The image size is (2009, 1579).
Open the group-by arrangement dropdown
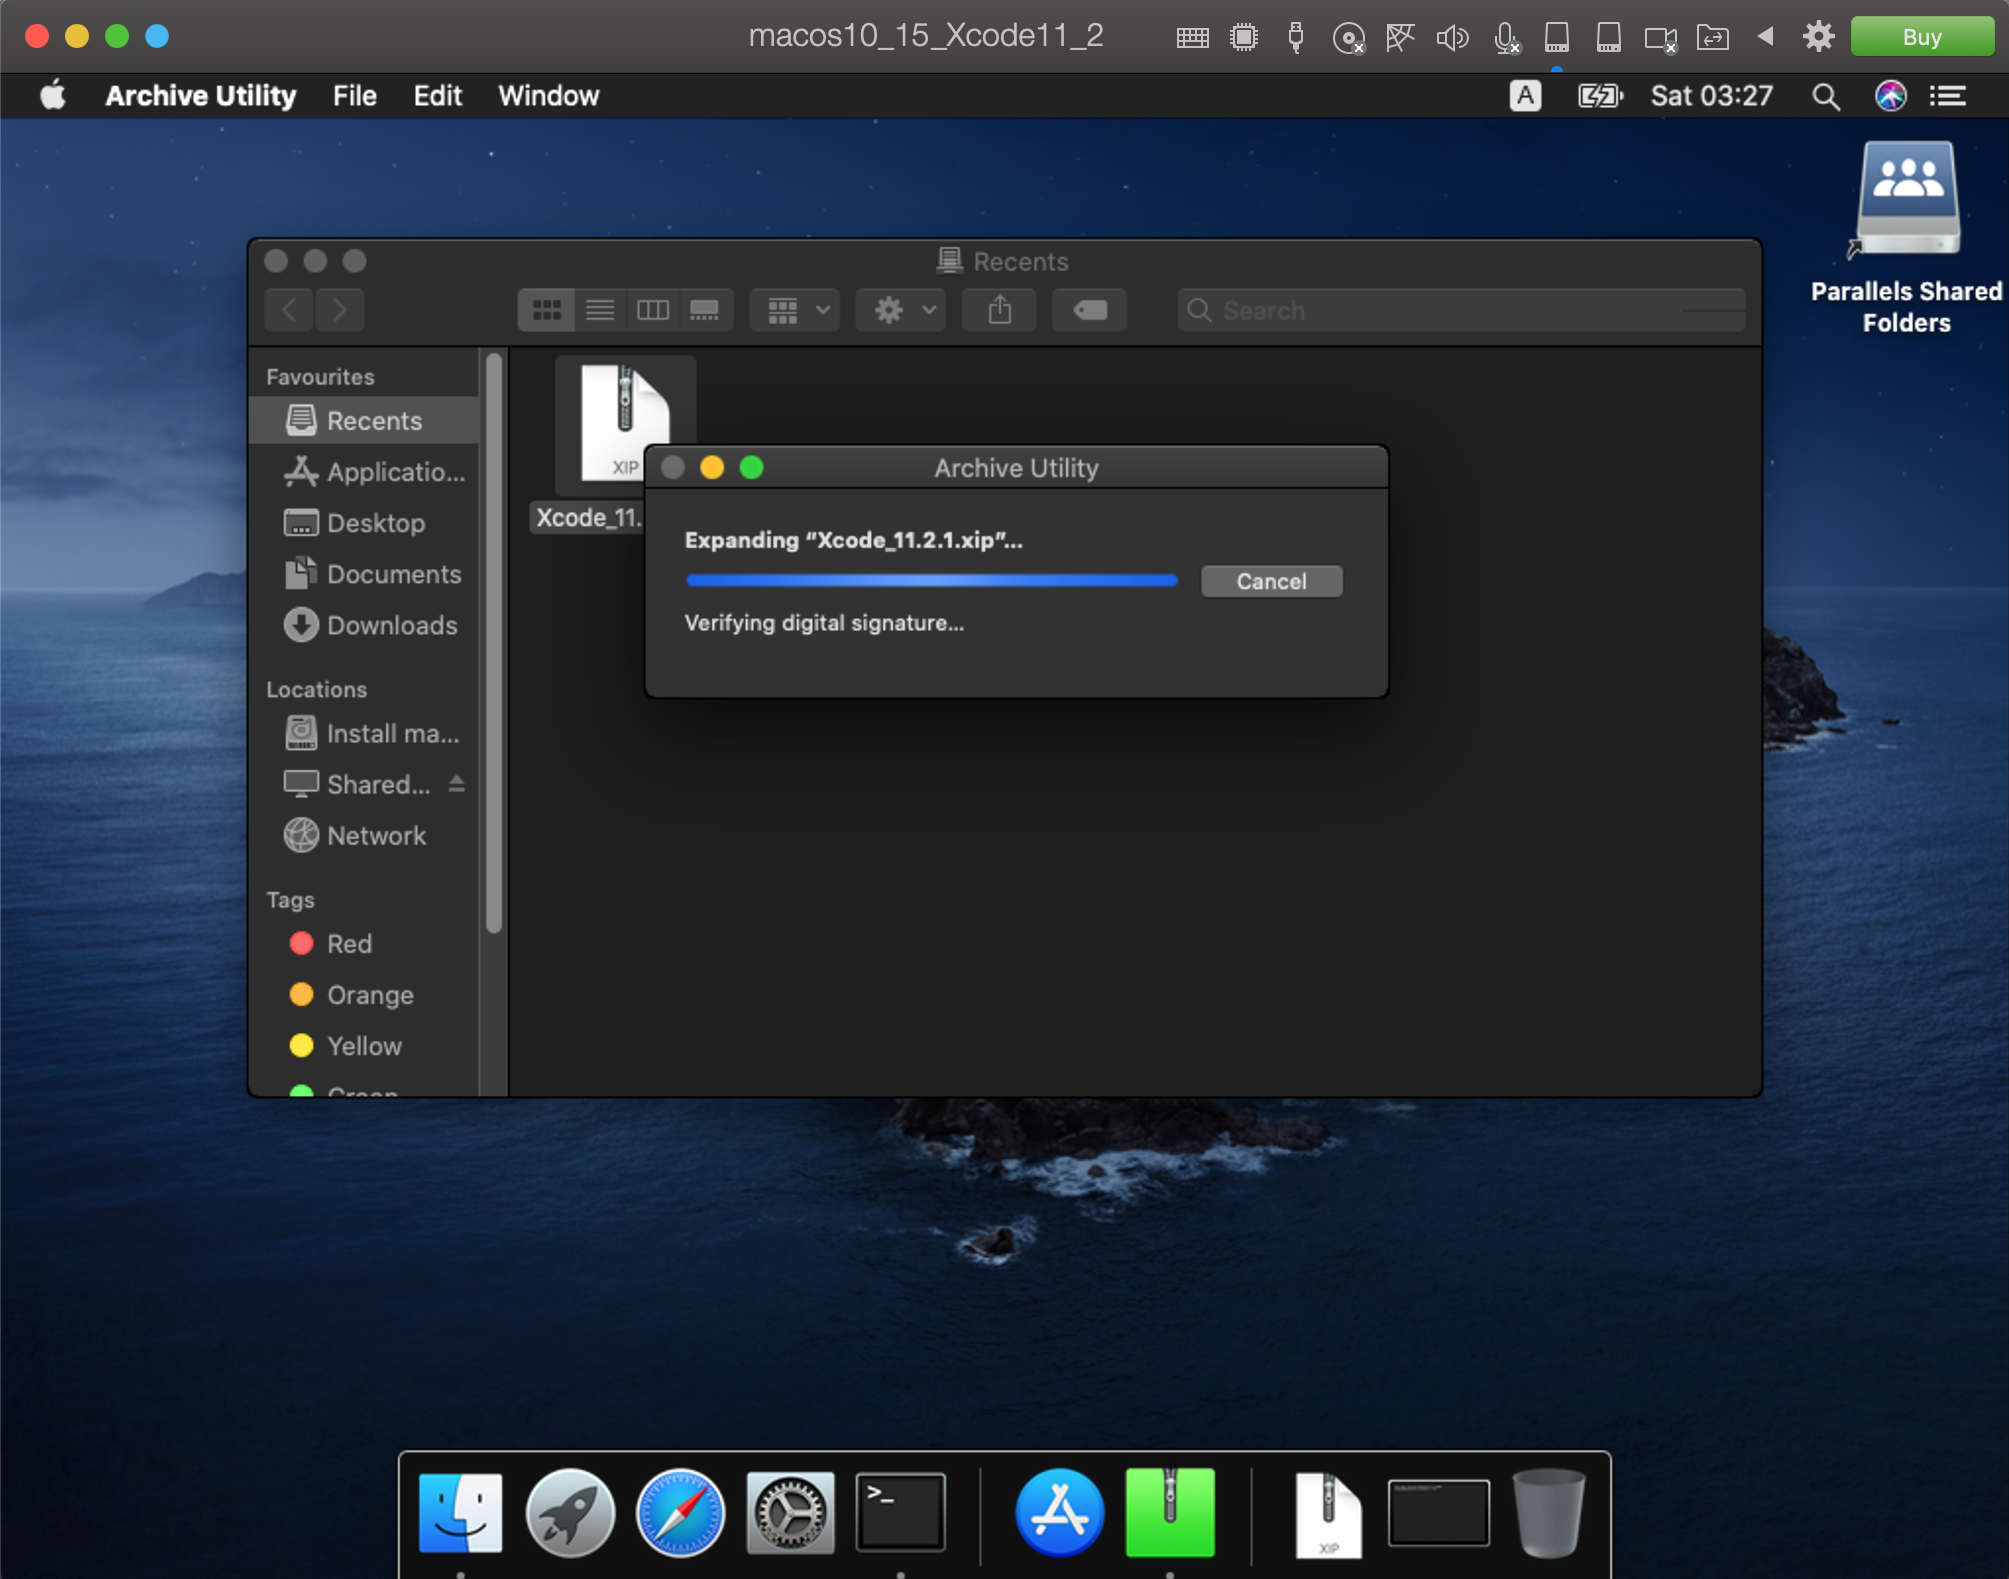[x=797, y=310]
